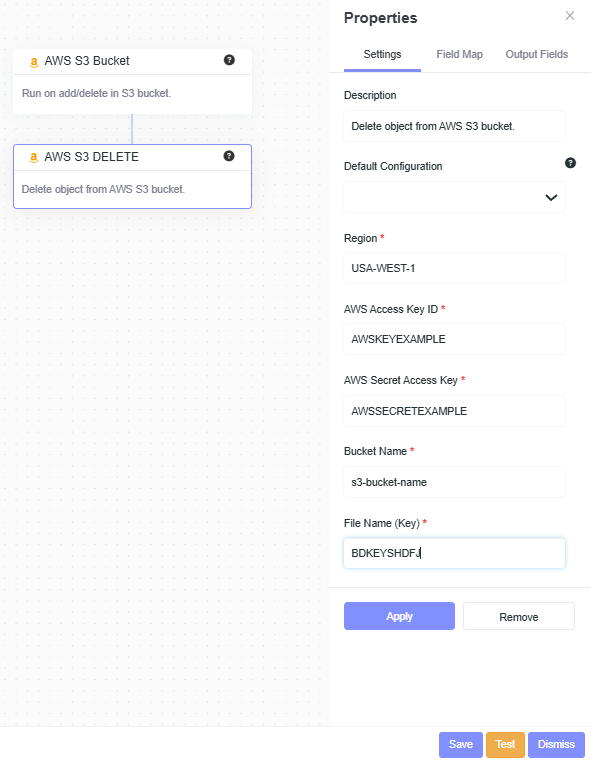
Task: Select the Bucket Name text box
Action: [454, 482]
